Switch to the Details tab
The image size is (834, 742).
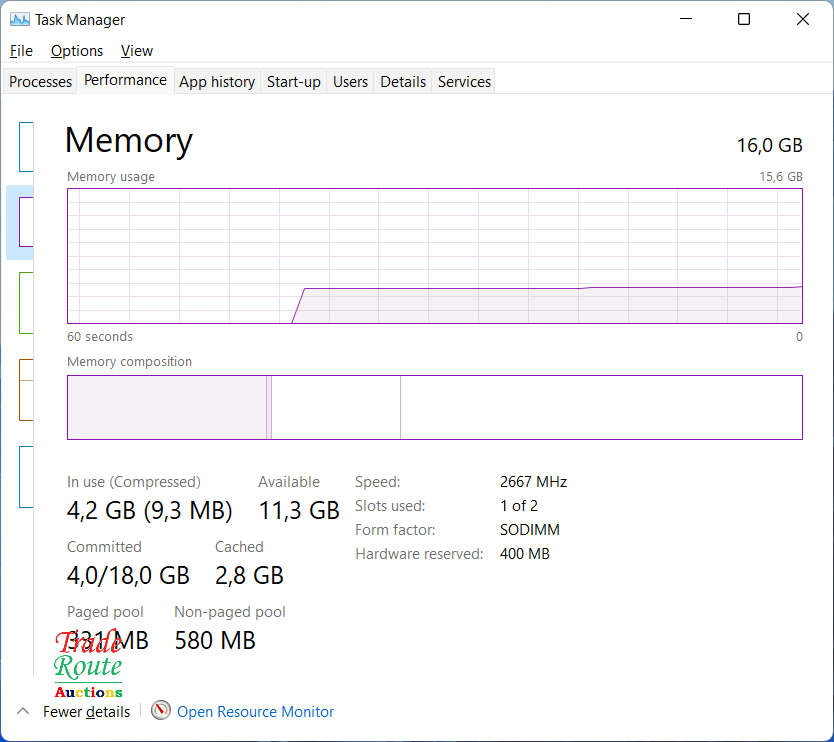tap(403, 82)
